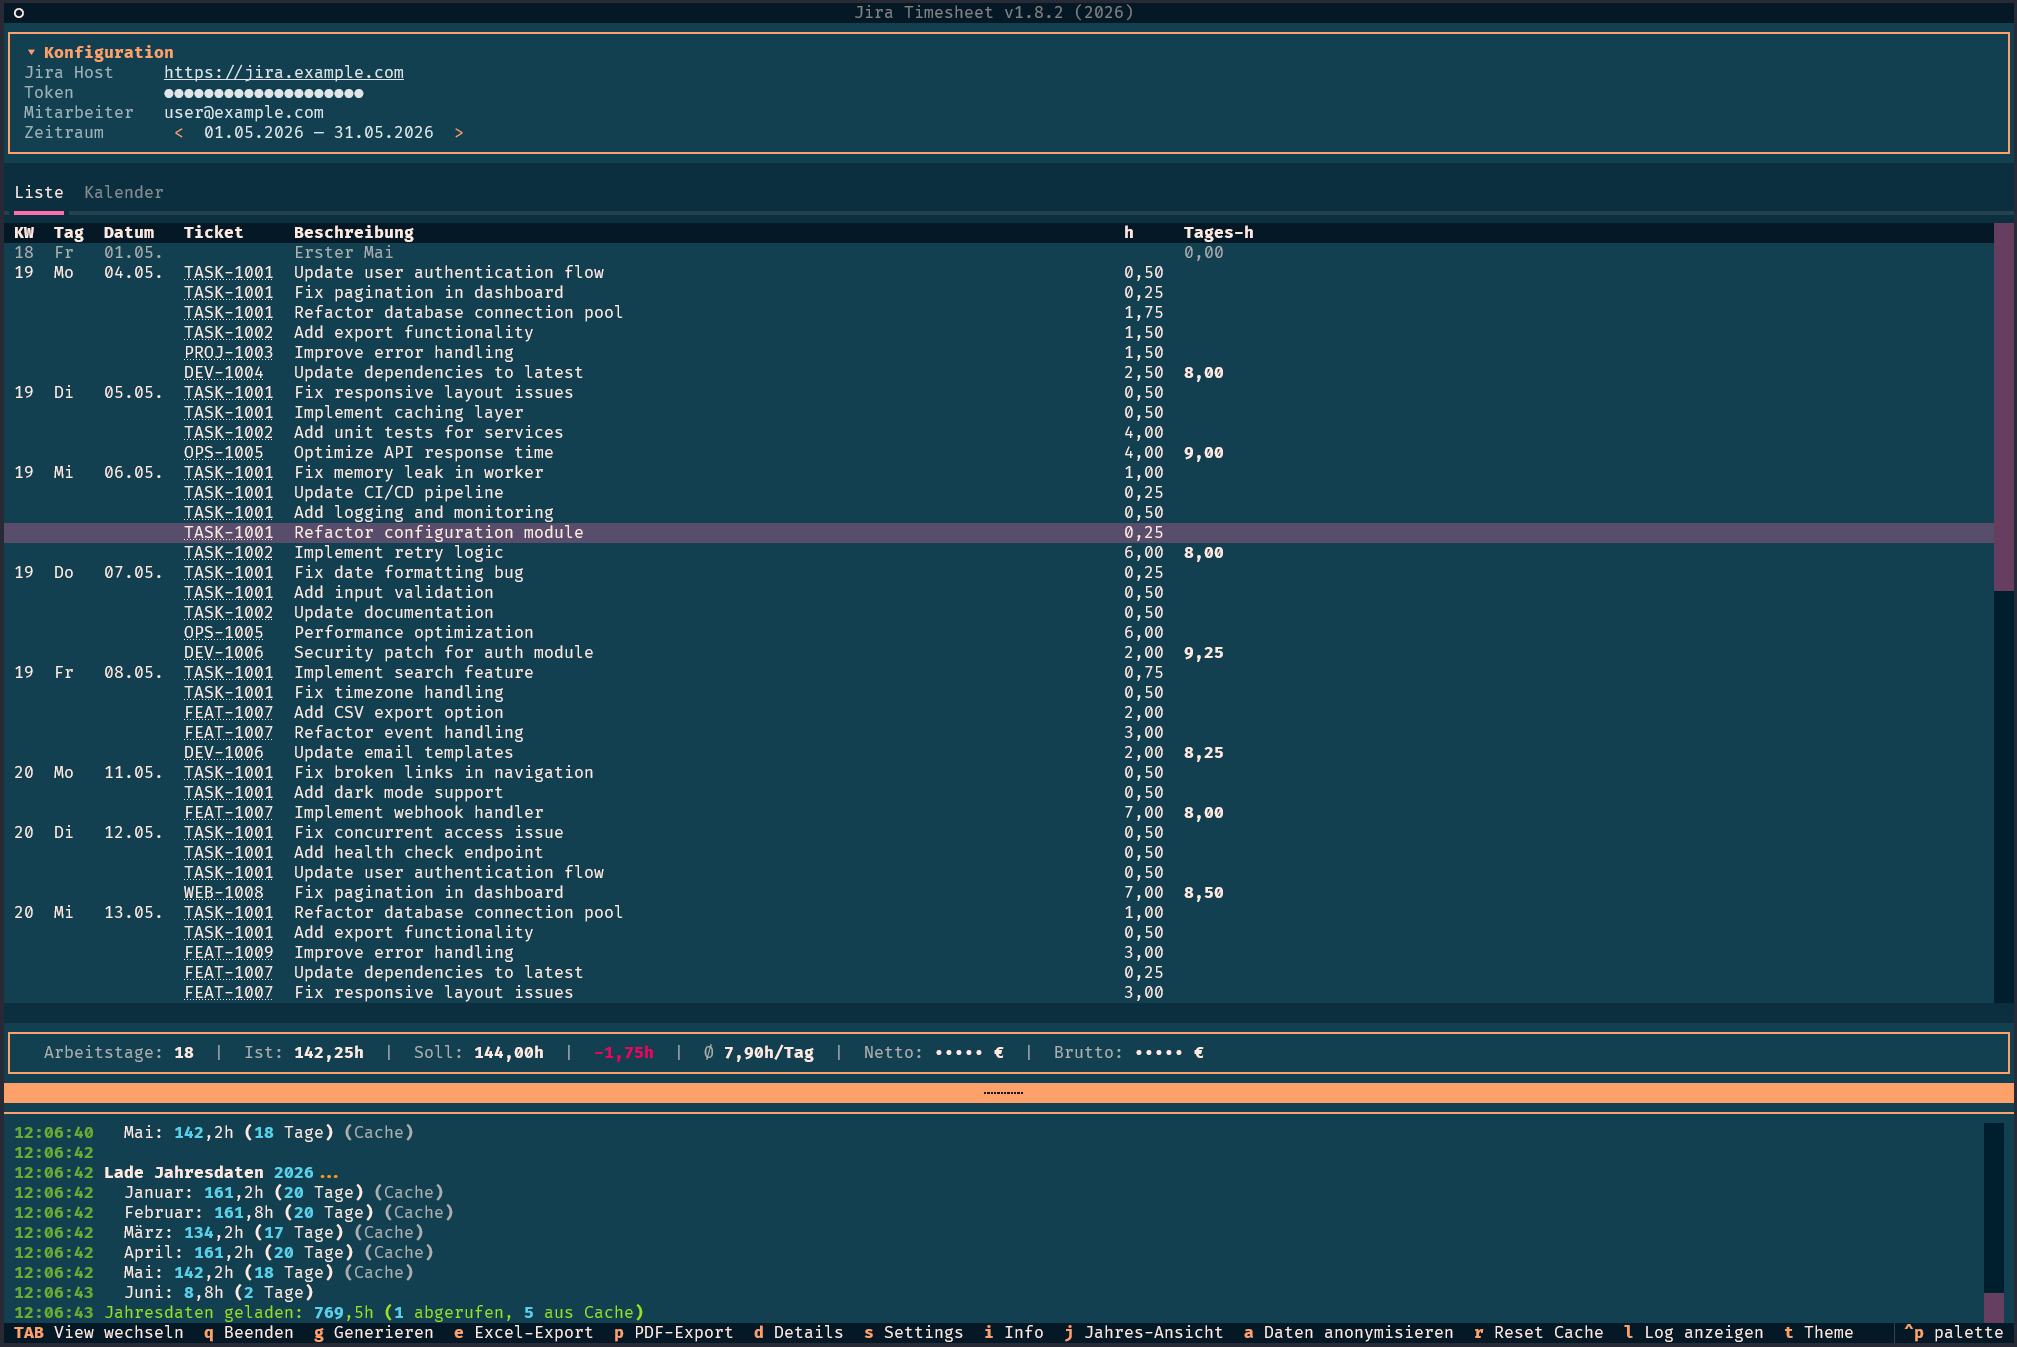Click the orange splitter bar above the log
The width and height of the screenshot is (2017, 1347).
pos(1008,1093)
